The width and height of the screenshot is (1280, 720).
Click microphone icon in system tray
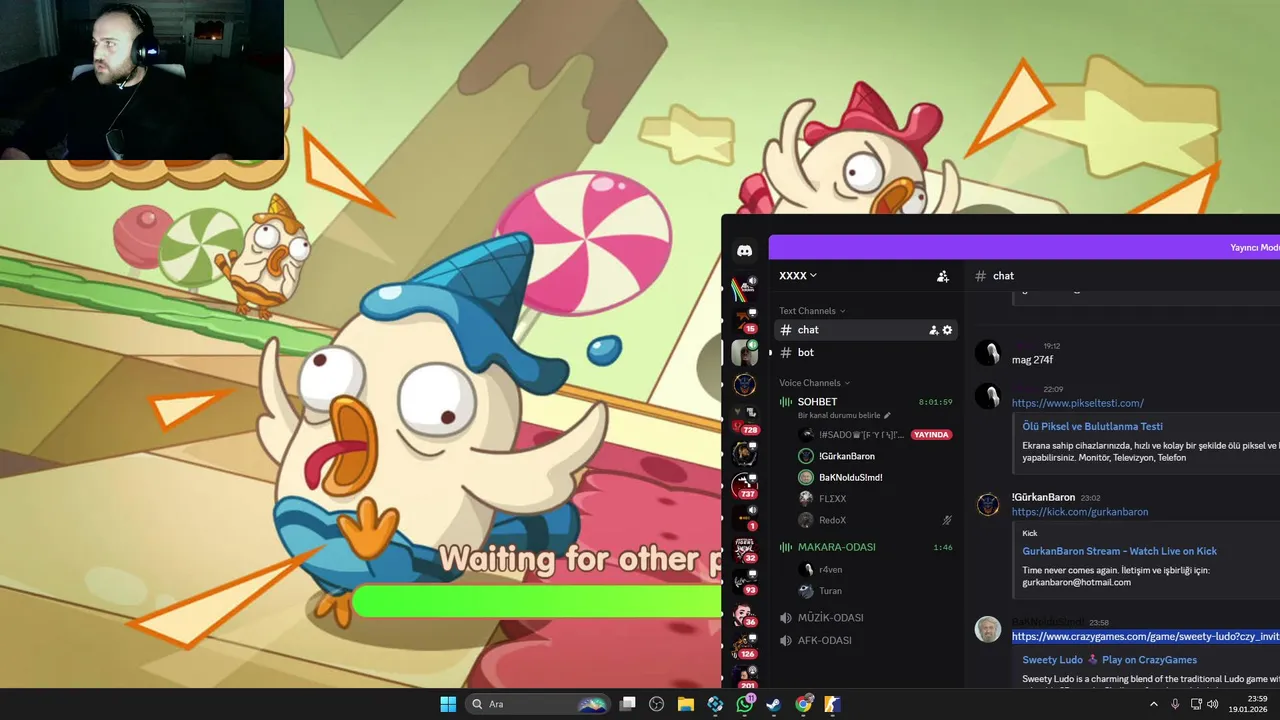pyautogui.click(x=1175, y=704)
